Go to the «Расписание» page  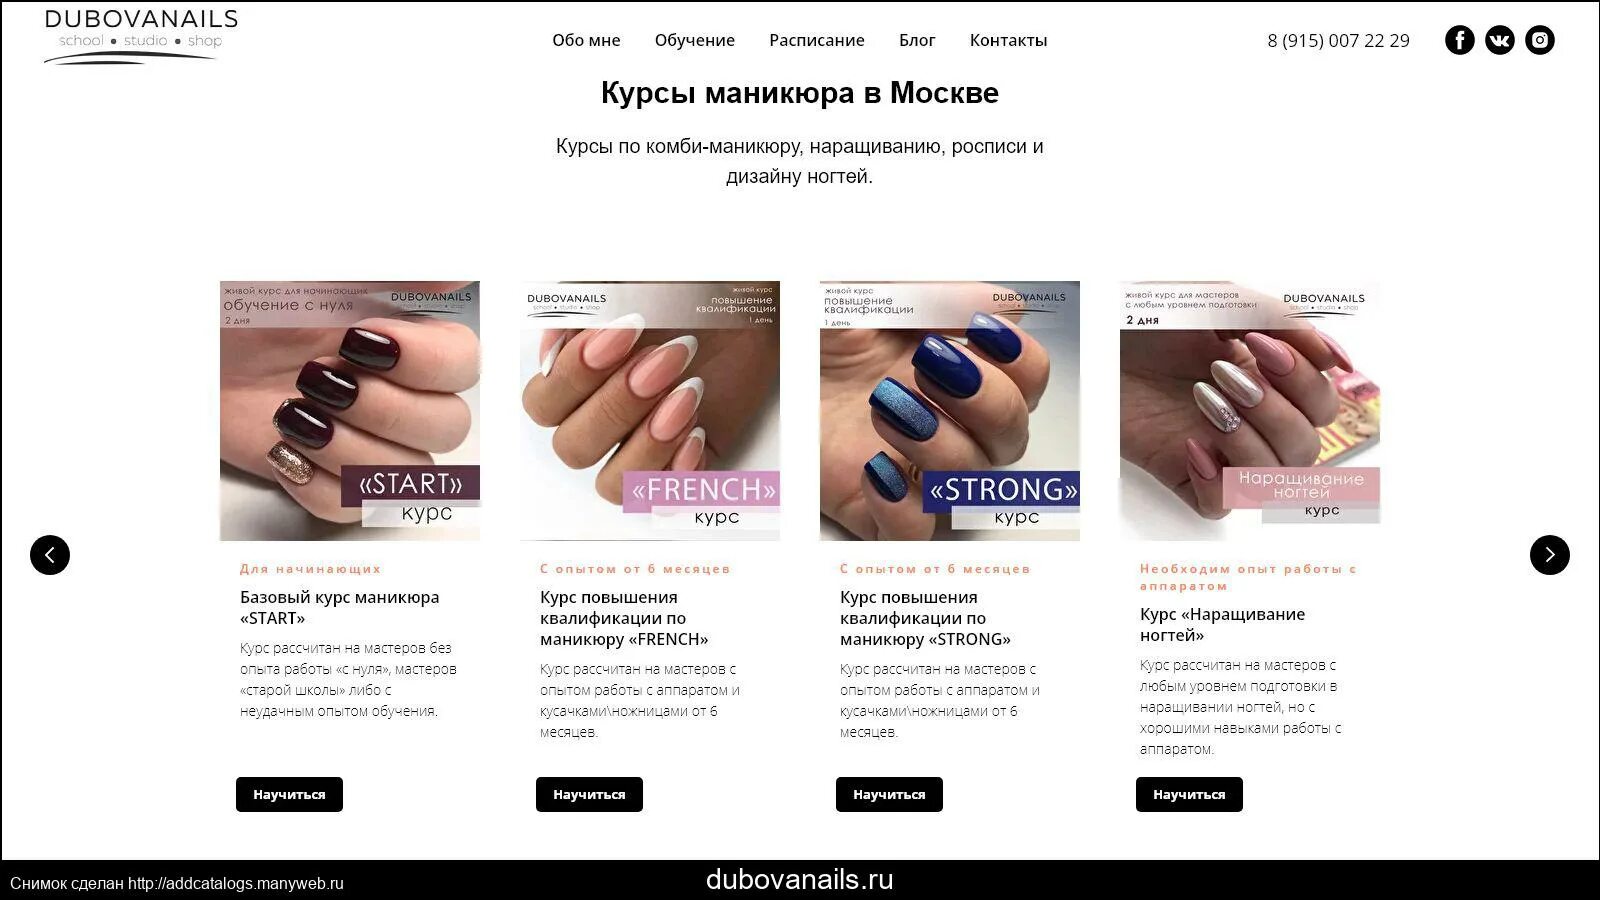[816, 40]
